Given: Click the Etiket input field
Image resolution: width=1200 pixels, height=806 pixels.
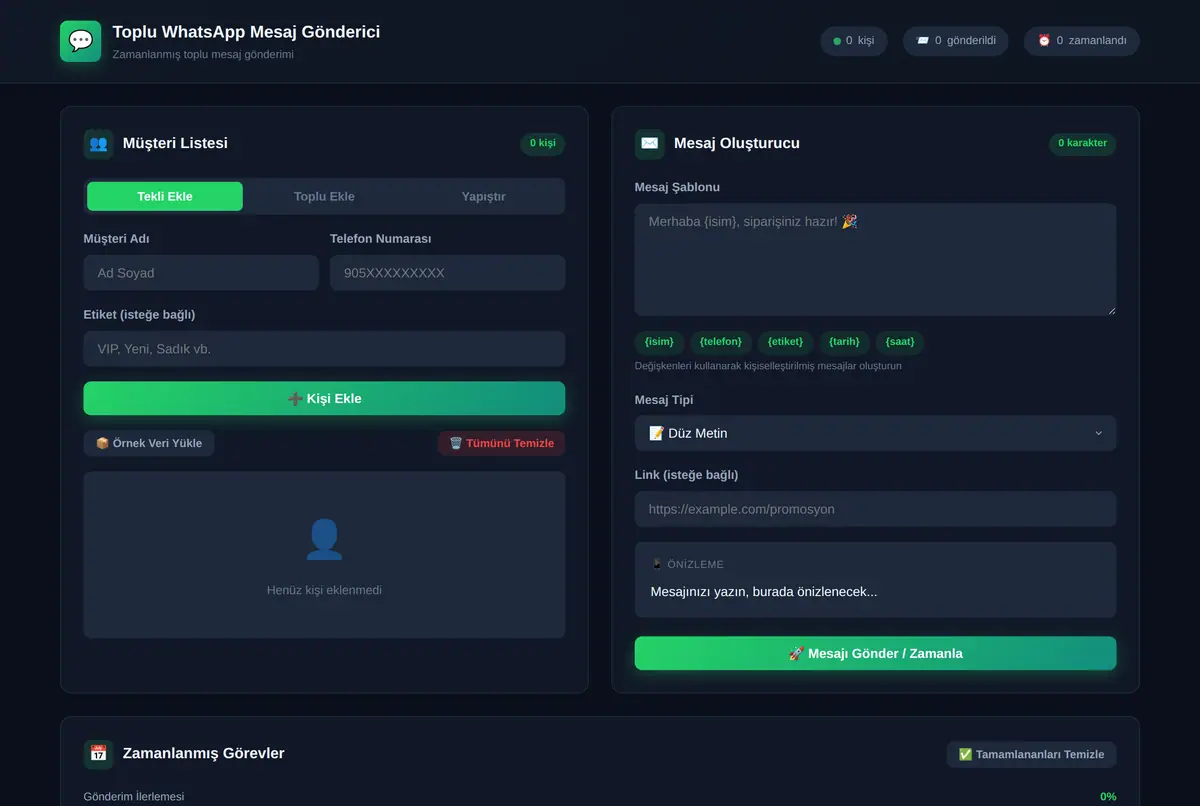Looking at the screenshot, I should (x=324, y=349).
